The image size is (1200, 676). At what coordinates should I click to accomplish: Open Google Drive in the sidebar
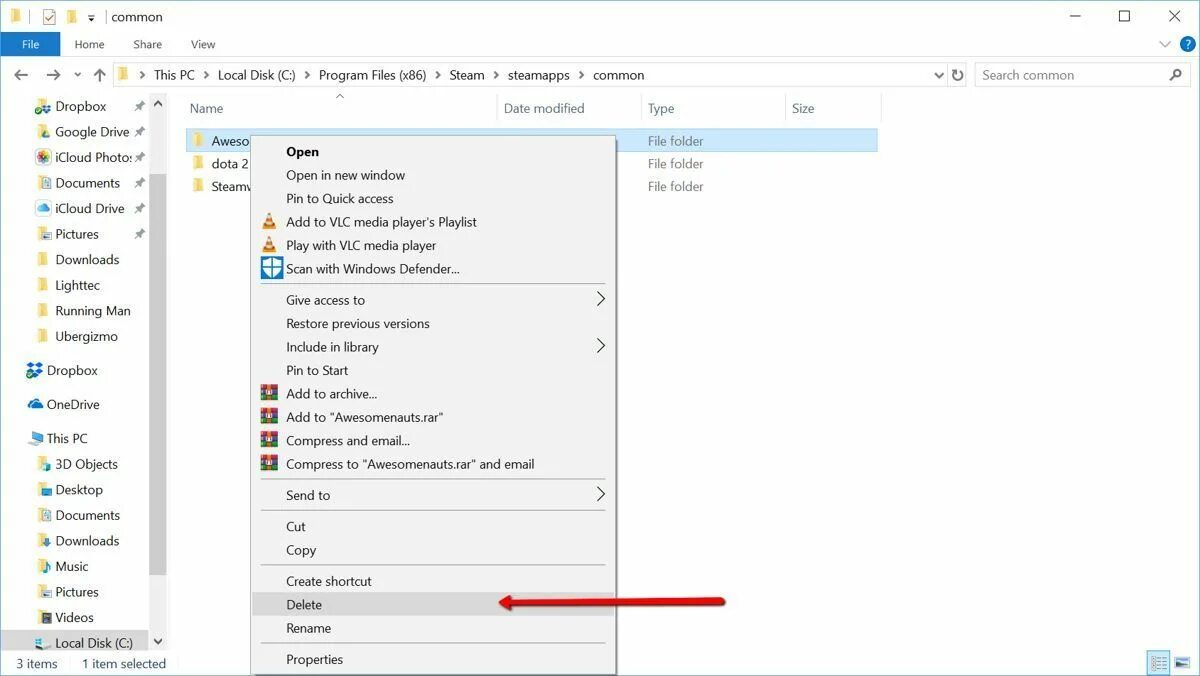click(92, 132)
